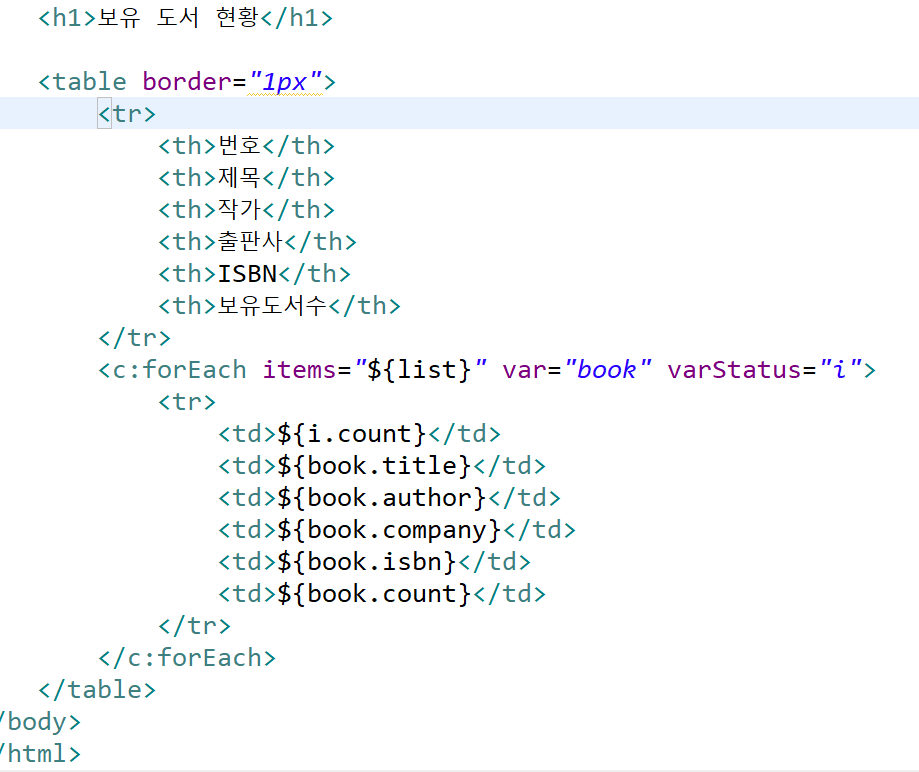Click the ${book.isbn} cell line
The image size is (919, 772).
pyautogui.click(x=375, y=562)
